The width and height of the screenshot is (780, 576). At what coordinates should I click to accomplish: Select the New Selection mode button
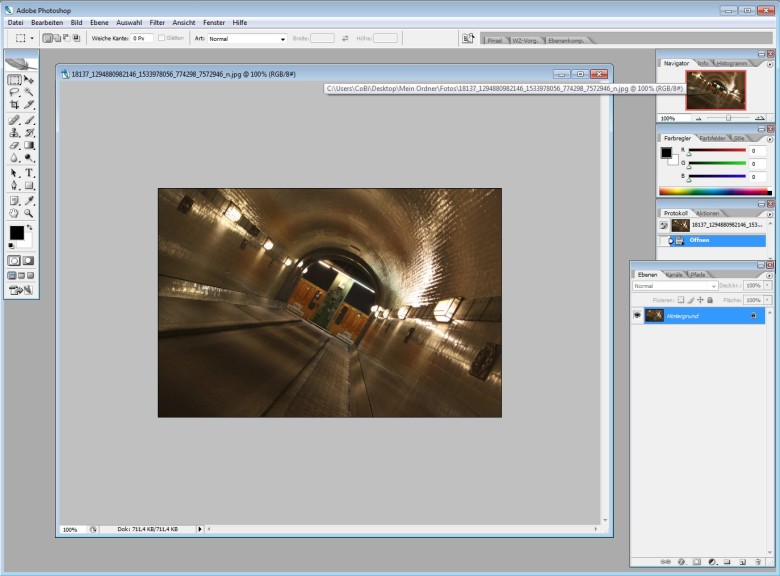pos(47,38)
